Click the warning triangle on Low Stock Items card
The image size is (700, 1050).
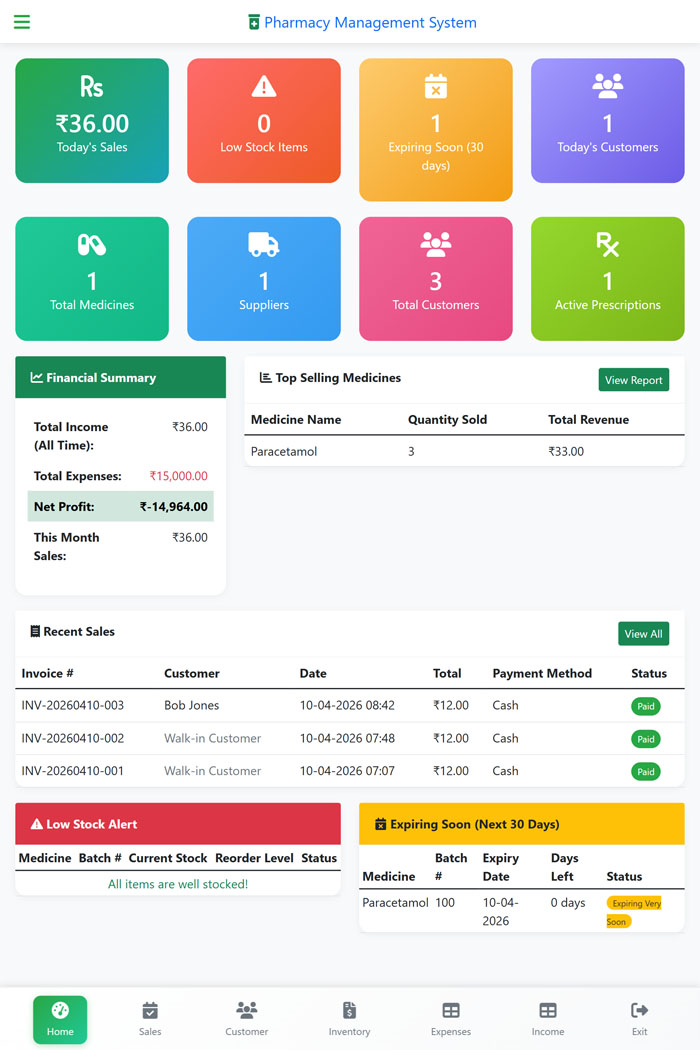pyautogui.click(x=264, y=86)
